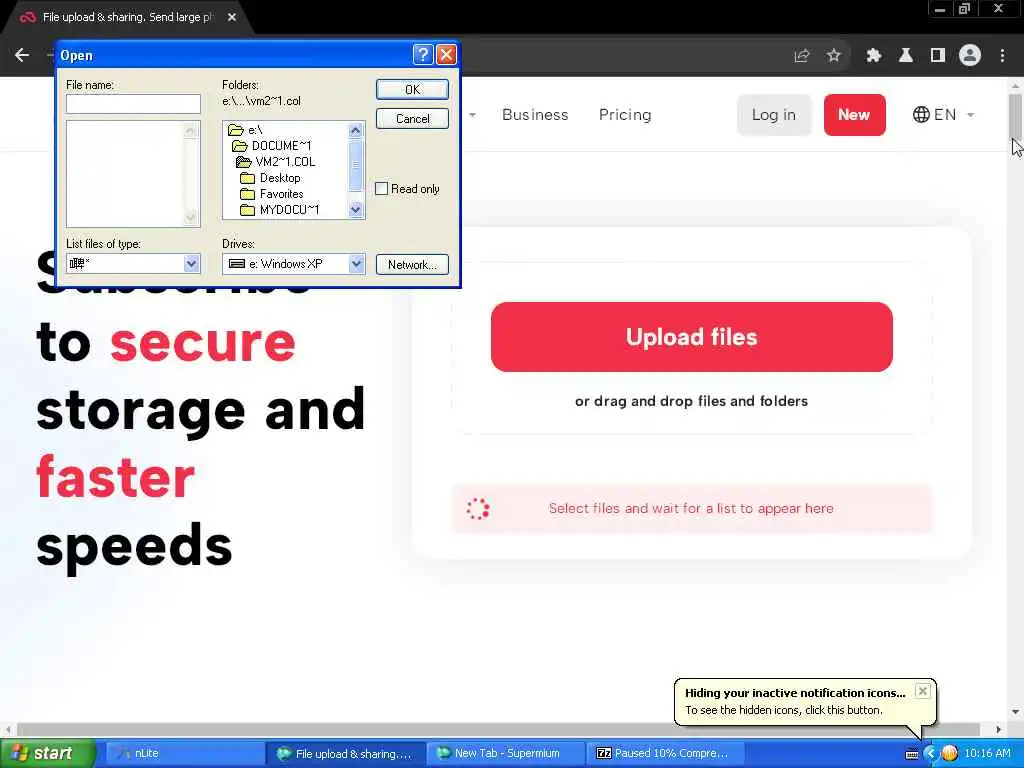Click Cancel in the Open dialog
Viewport: 1024px width, 768px height.
[412, 119]
